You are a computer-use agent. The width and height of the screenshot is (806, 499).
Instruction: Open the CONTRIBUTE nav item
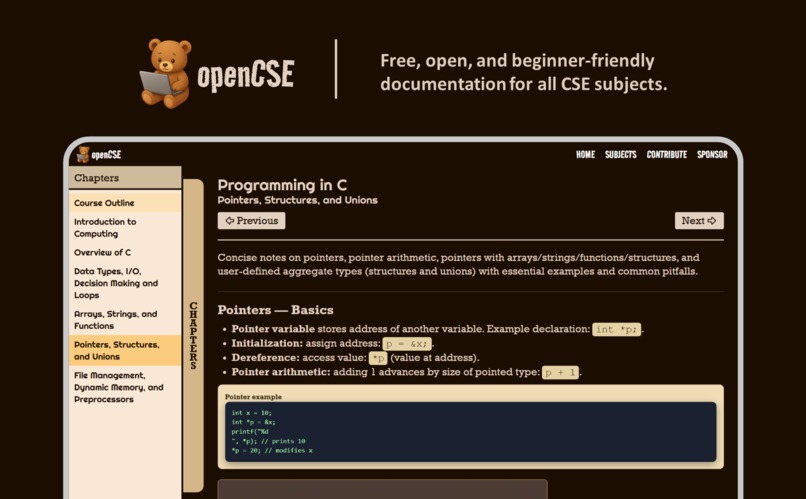[667, 154]
